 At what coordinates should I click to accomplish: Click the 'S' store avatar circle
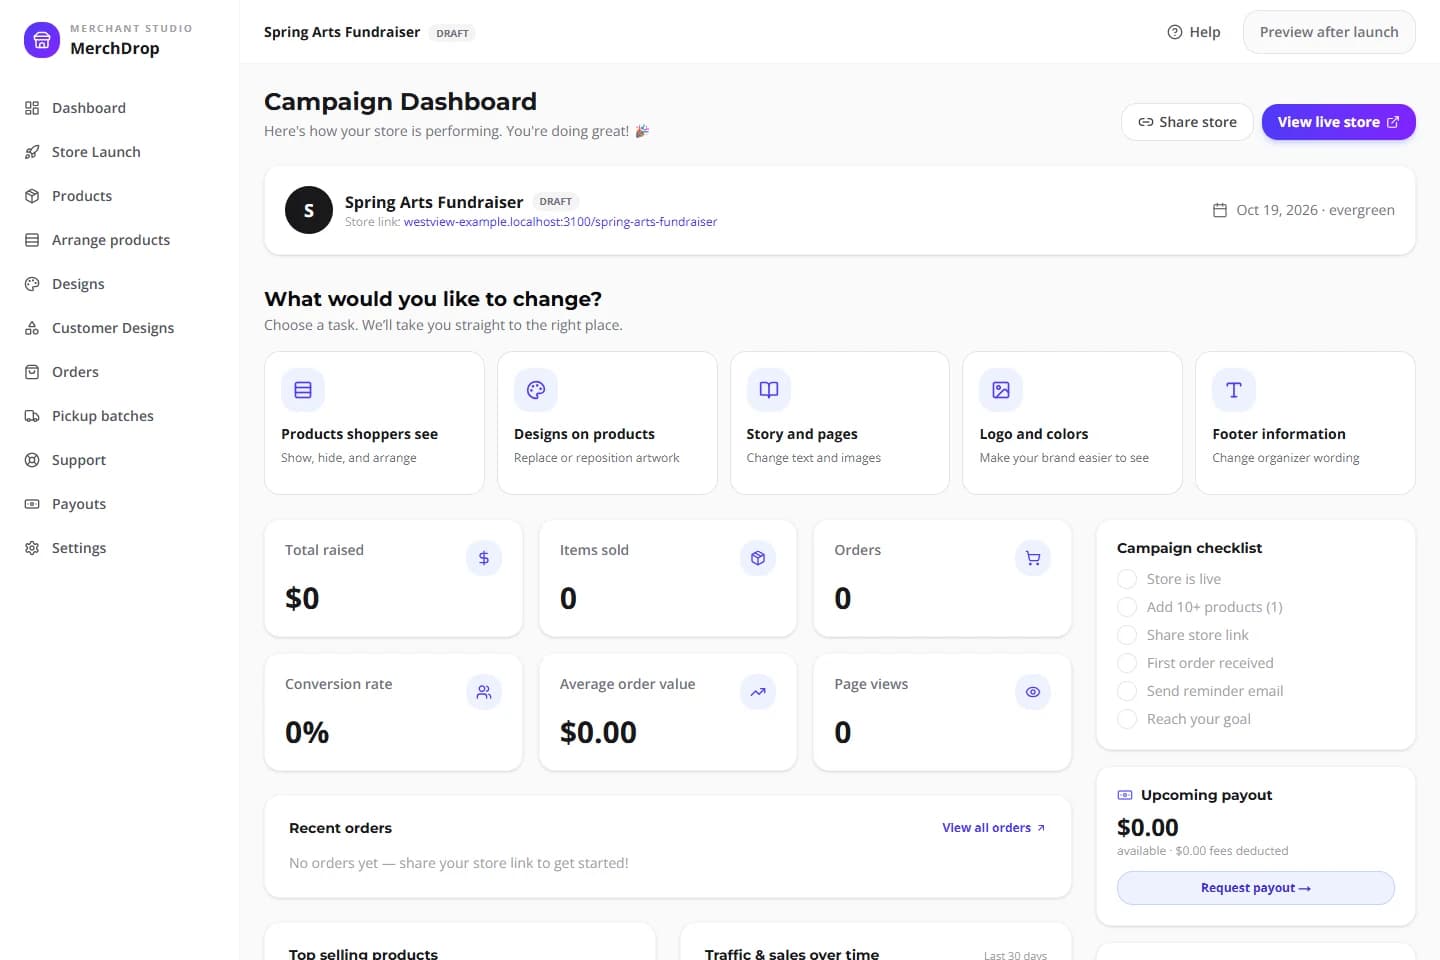tap(309, 210)
